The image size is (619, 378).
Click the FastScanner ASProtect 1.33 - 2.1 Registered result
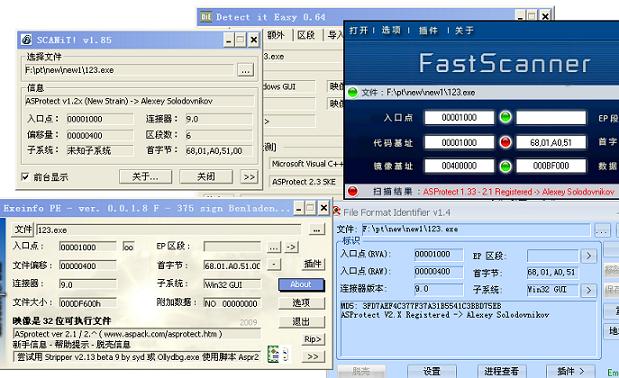click(x=519, y=192)
